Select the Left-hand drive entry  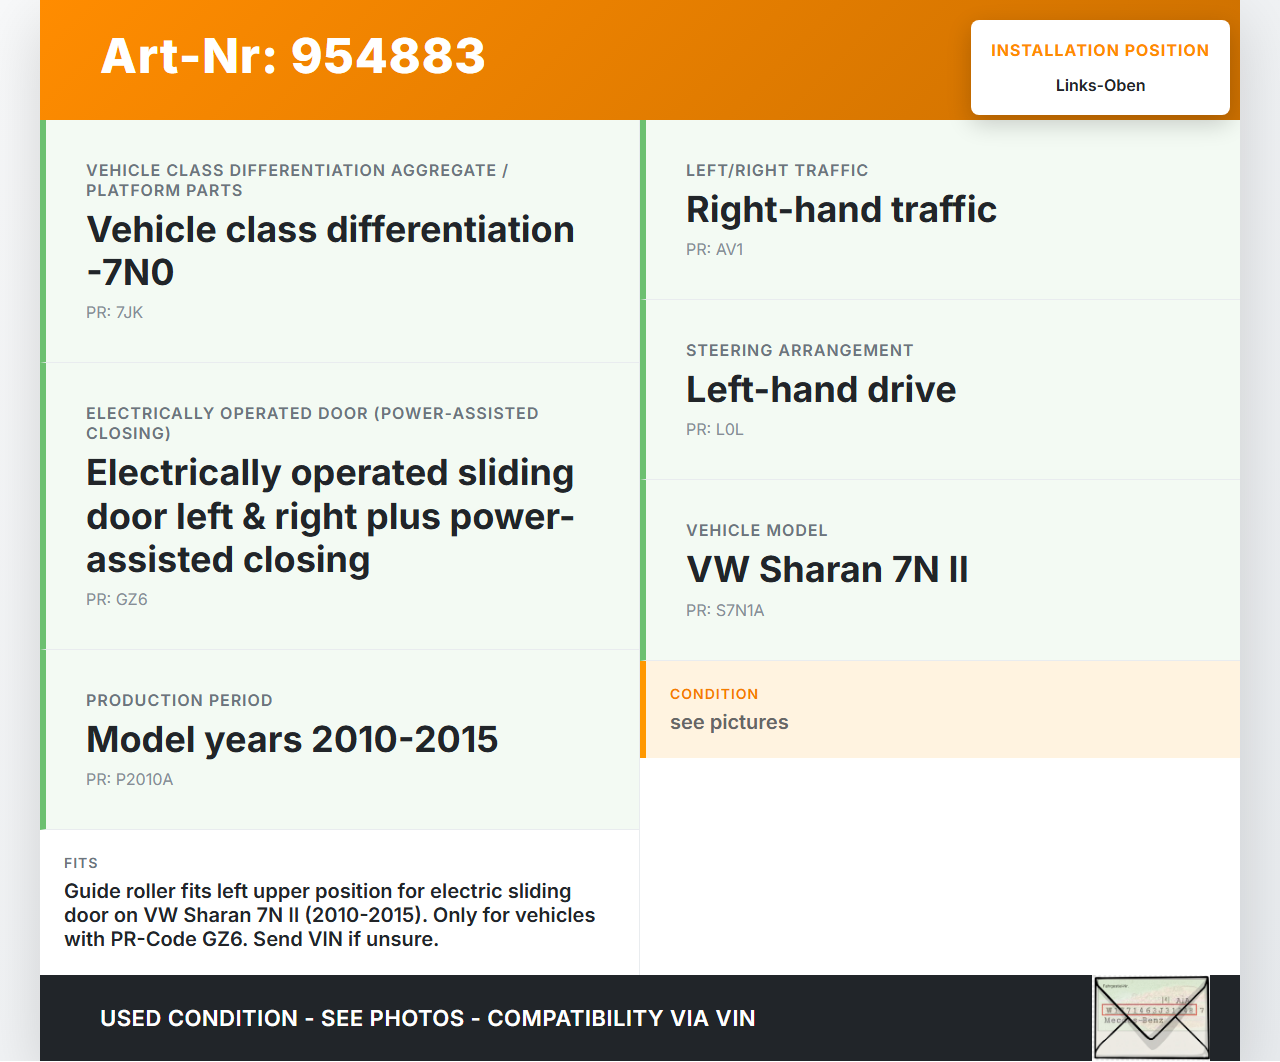tap(821, 390)
